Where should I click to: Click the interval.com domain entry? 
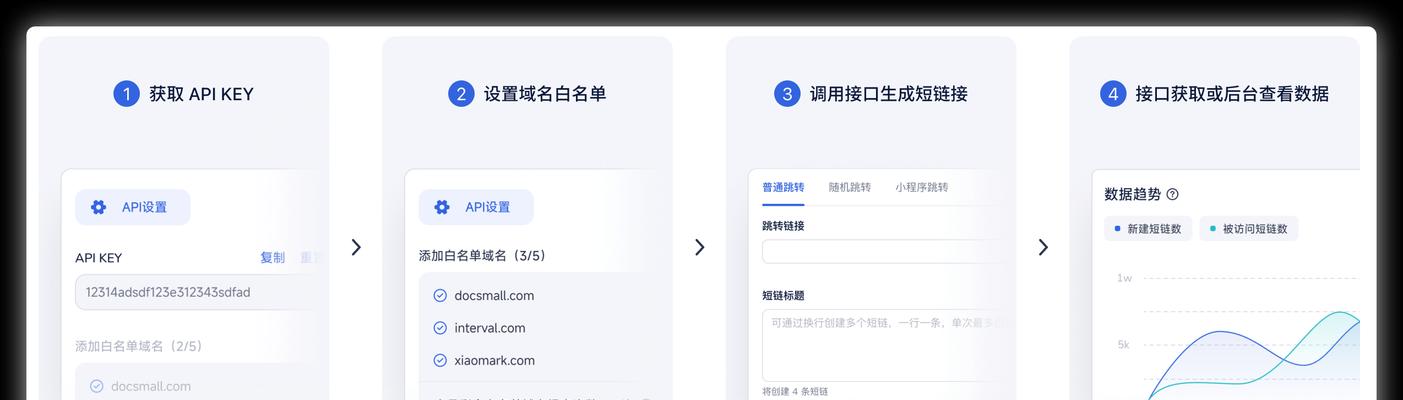[490, 328]
